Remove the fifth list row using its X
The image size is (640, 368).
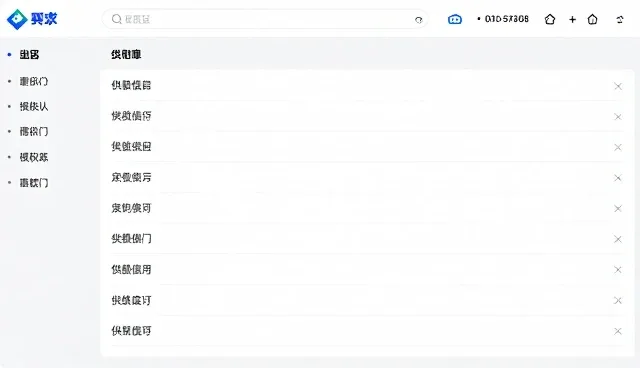click(x=618, y=208)
